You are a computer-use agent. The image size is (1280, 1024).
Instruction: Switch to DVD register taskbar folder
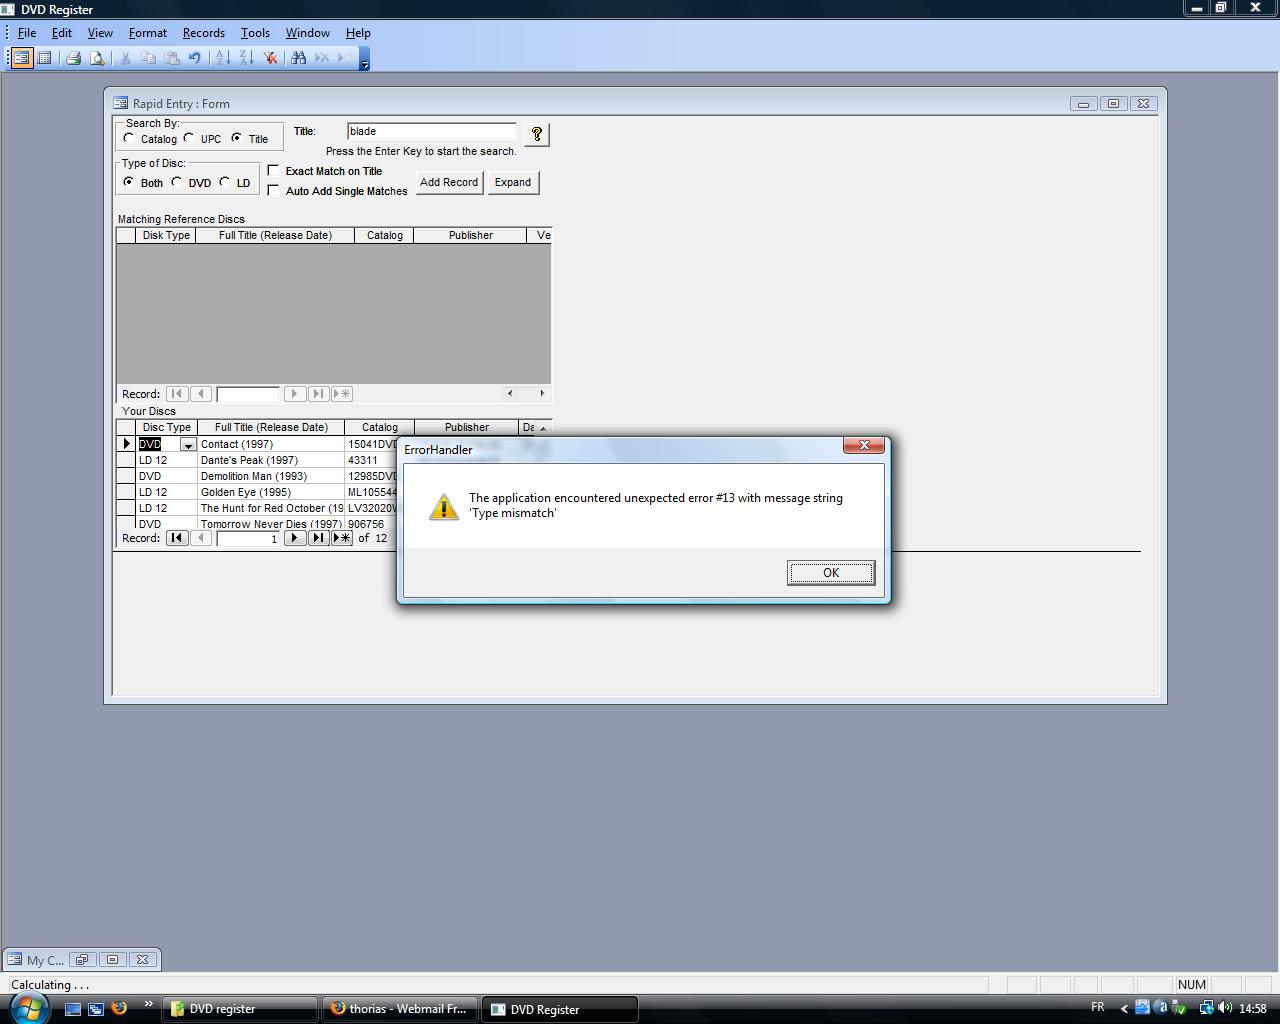pos(240,1009)
